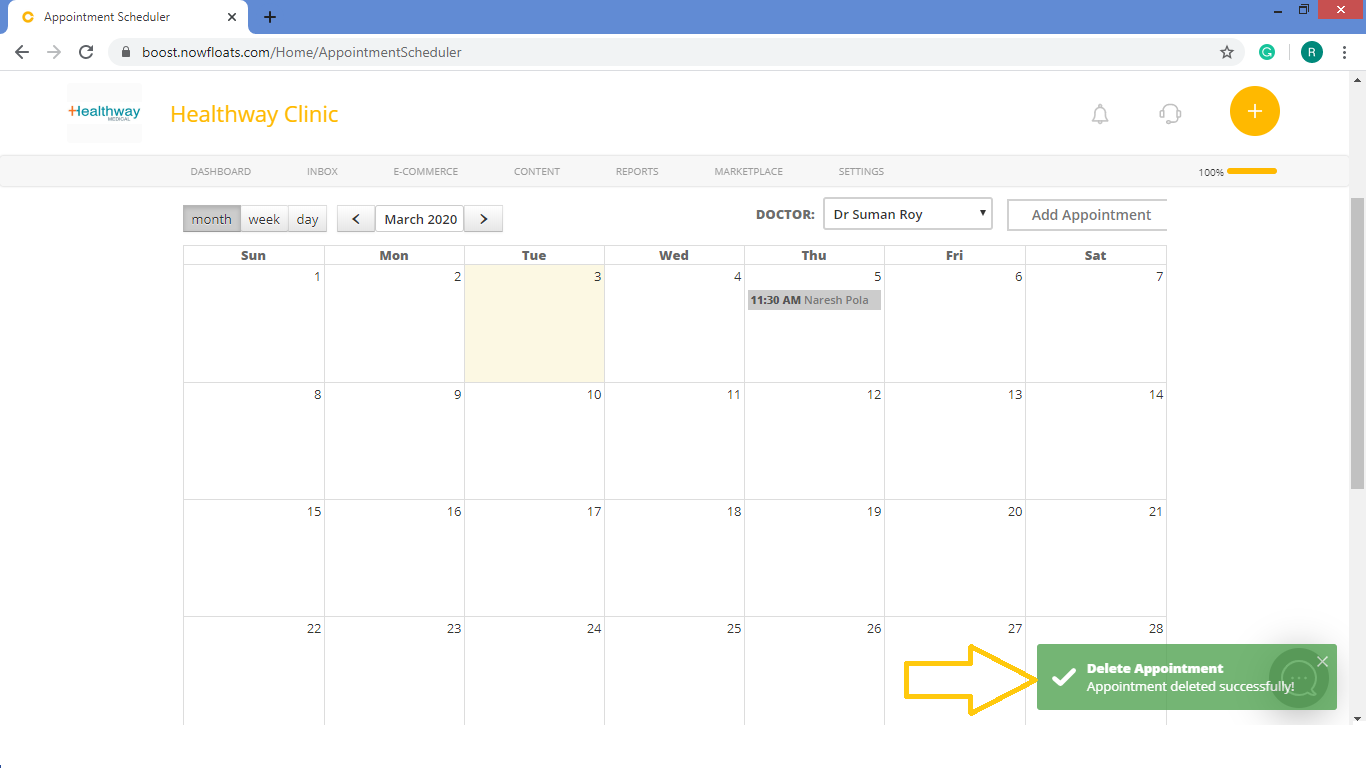
Task: Go to previous month
Action: 356,219
